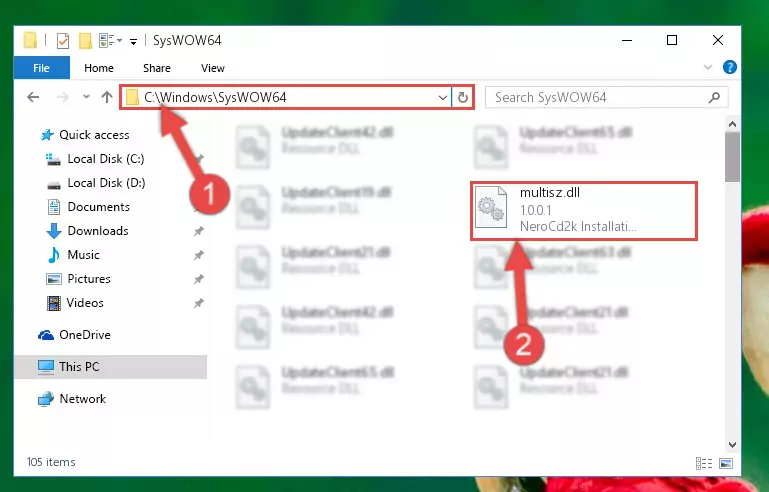
Task: Click the folder icon in the title bar
Action: pos(30,40)
